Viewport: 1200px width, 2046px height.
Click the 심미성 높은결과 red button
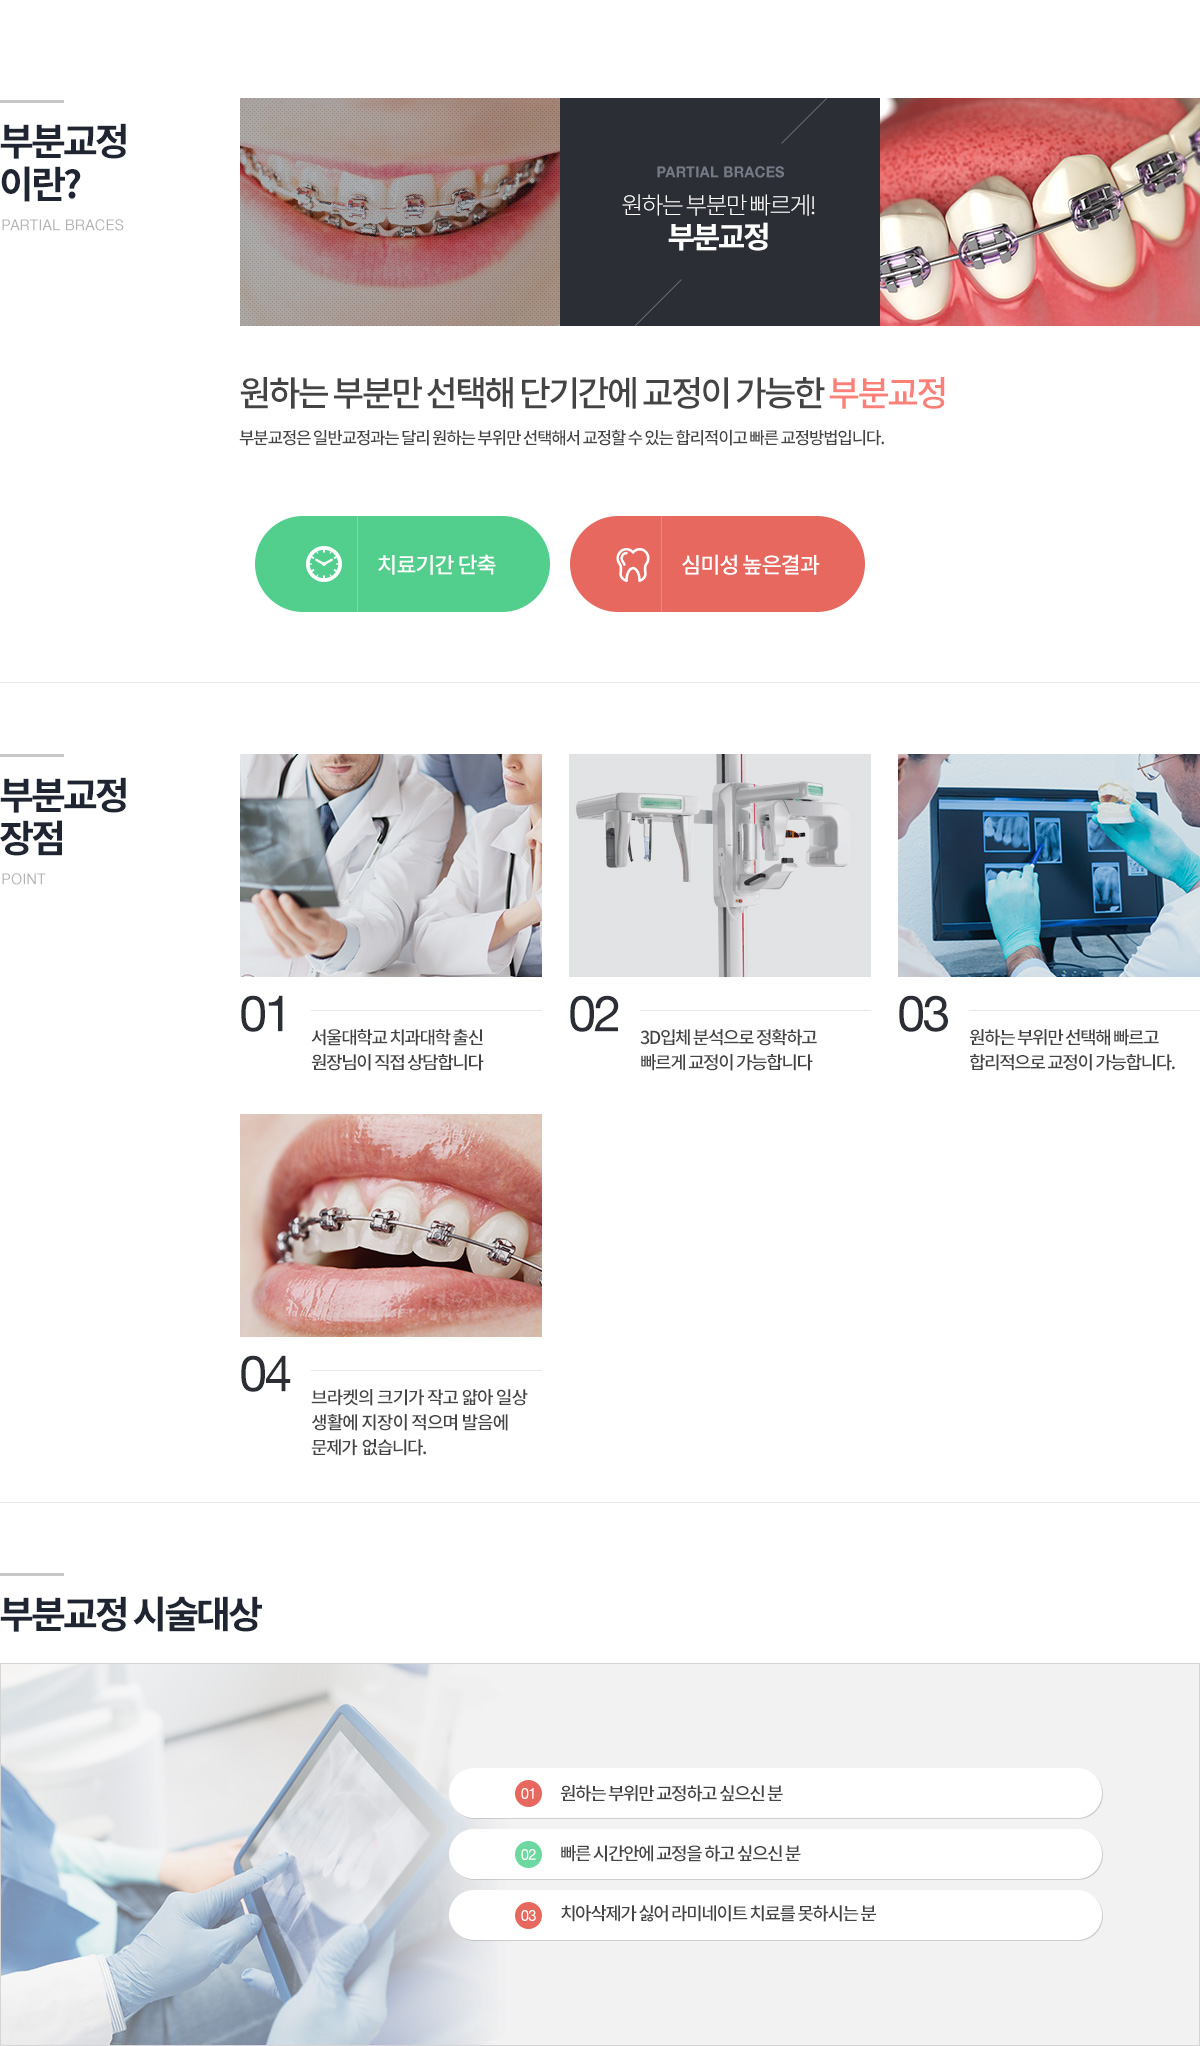[717, 564]
